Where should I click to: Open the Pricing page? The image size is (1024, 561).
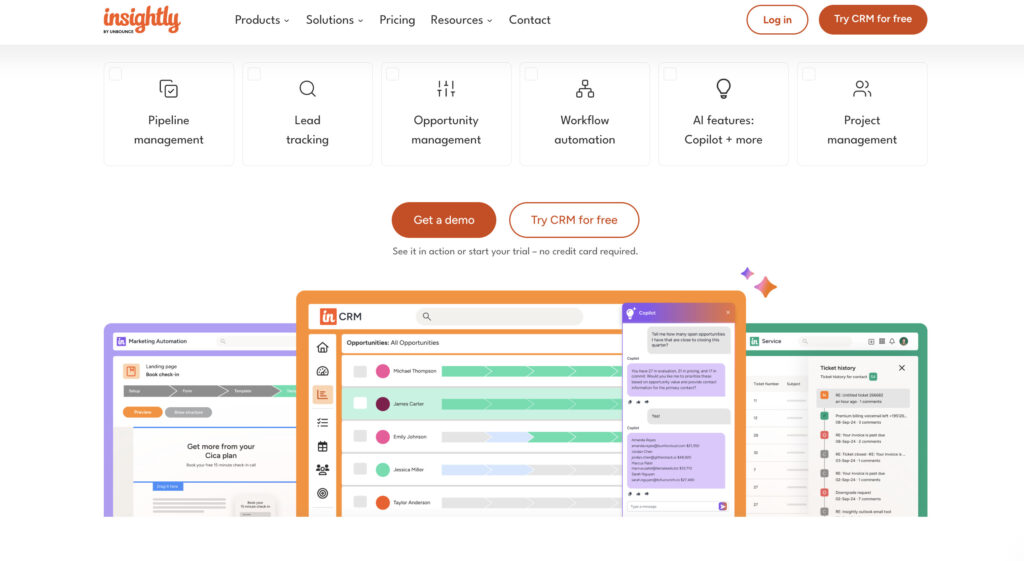point(397,20)
